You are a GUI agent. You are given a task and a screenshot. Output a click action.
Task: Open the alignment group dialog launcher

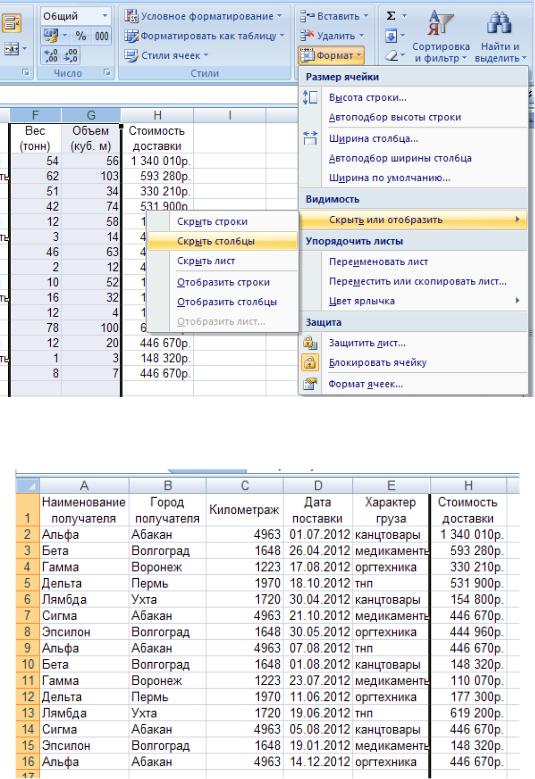pos(26,73)
